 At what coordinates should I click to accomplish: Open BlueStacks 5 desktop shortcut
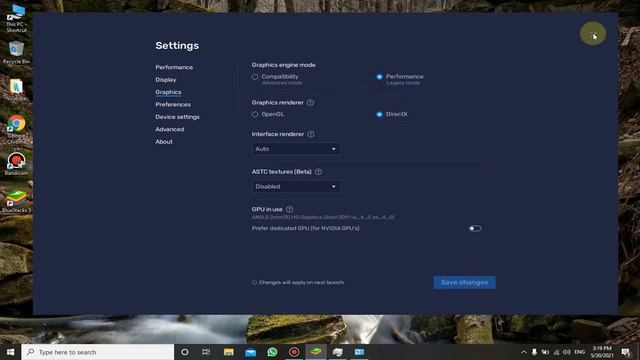click(16, 201)
